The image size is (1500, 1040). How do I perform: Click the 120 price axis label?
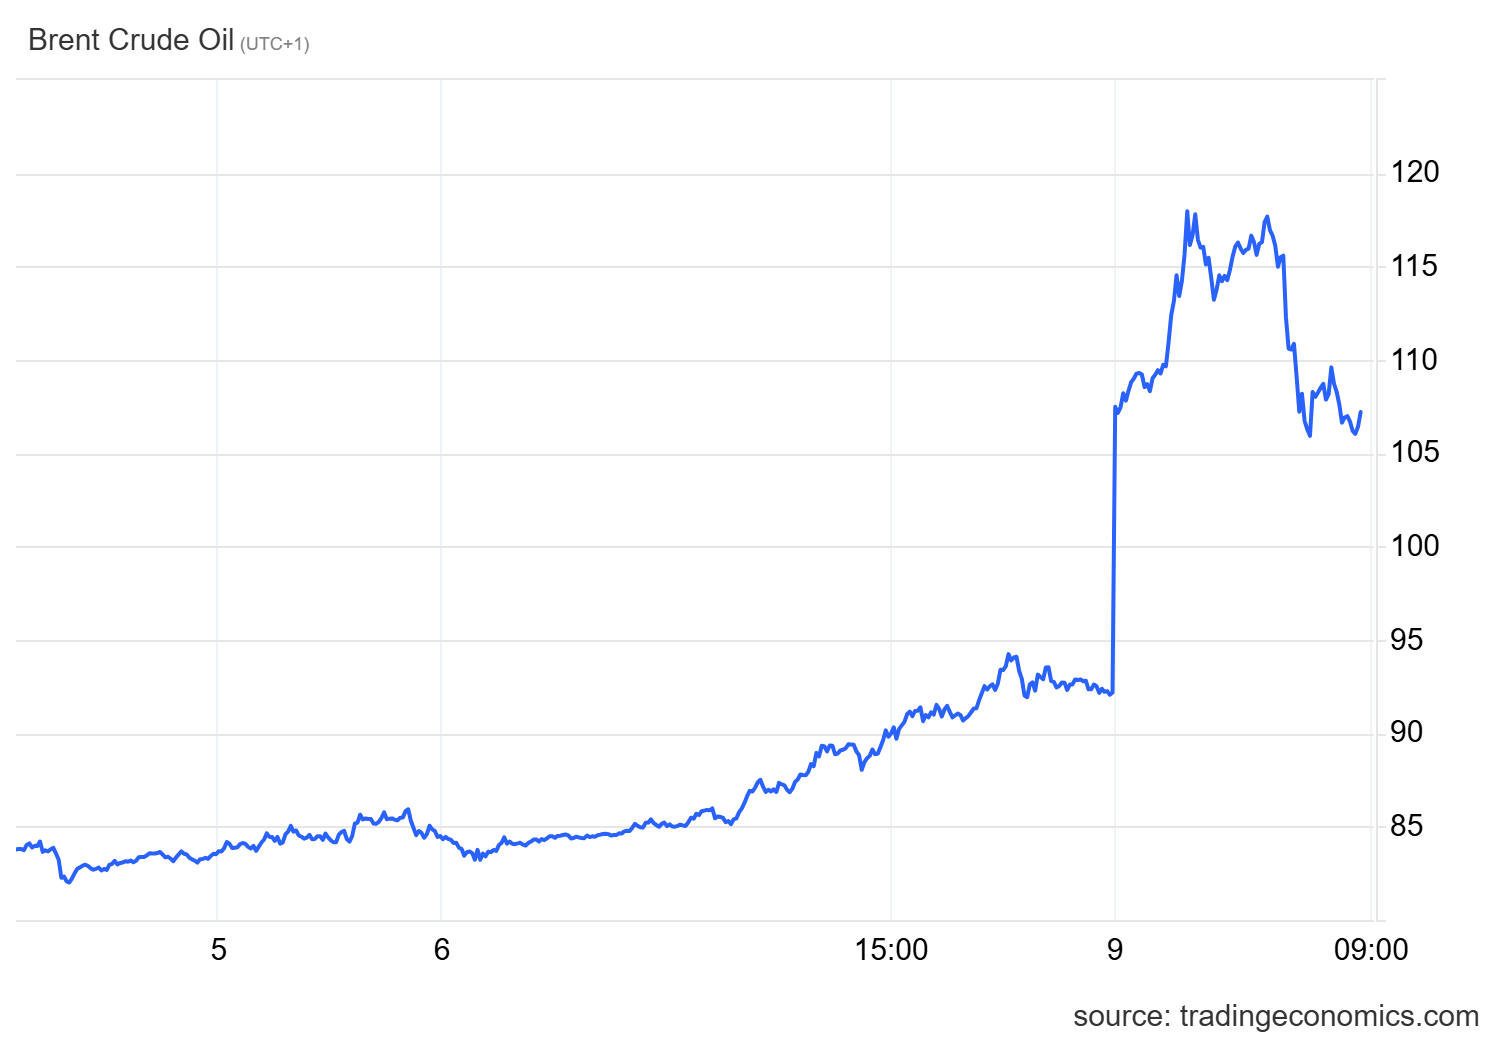pyautogui.click(x=1415, y=173)
